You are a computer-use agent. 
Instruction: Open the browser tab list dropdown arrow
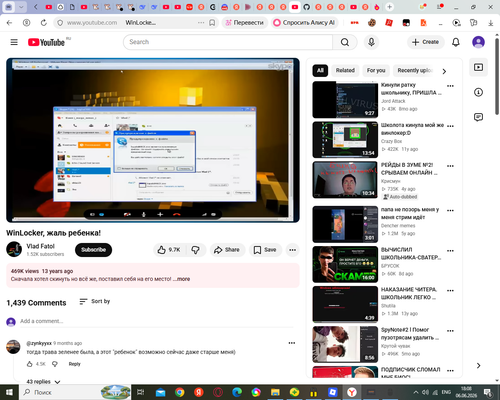click(x=21, y=7)
